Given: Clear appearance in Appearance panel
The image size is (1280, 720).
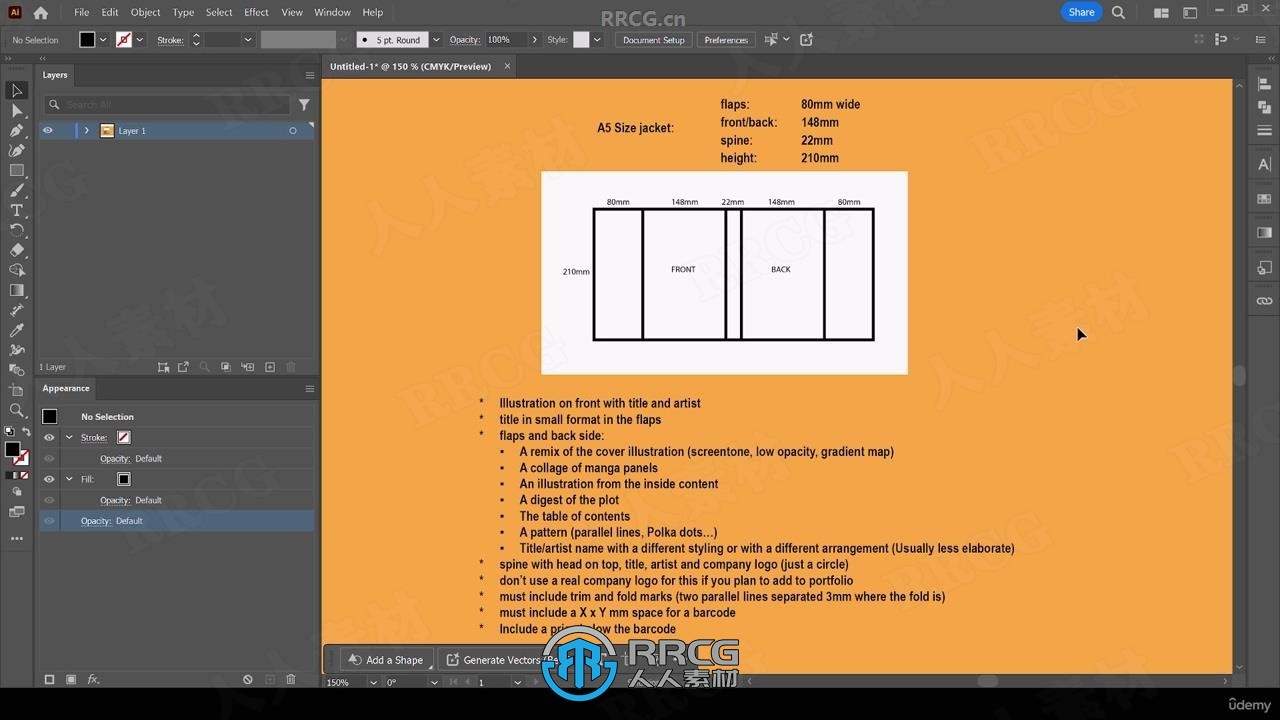Looking at the screenshot, I should 248,679.
